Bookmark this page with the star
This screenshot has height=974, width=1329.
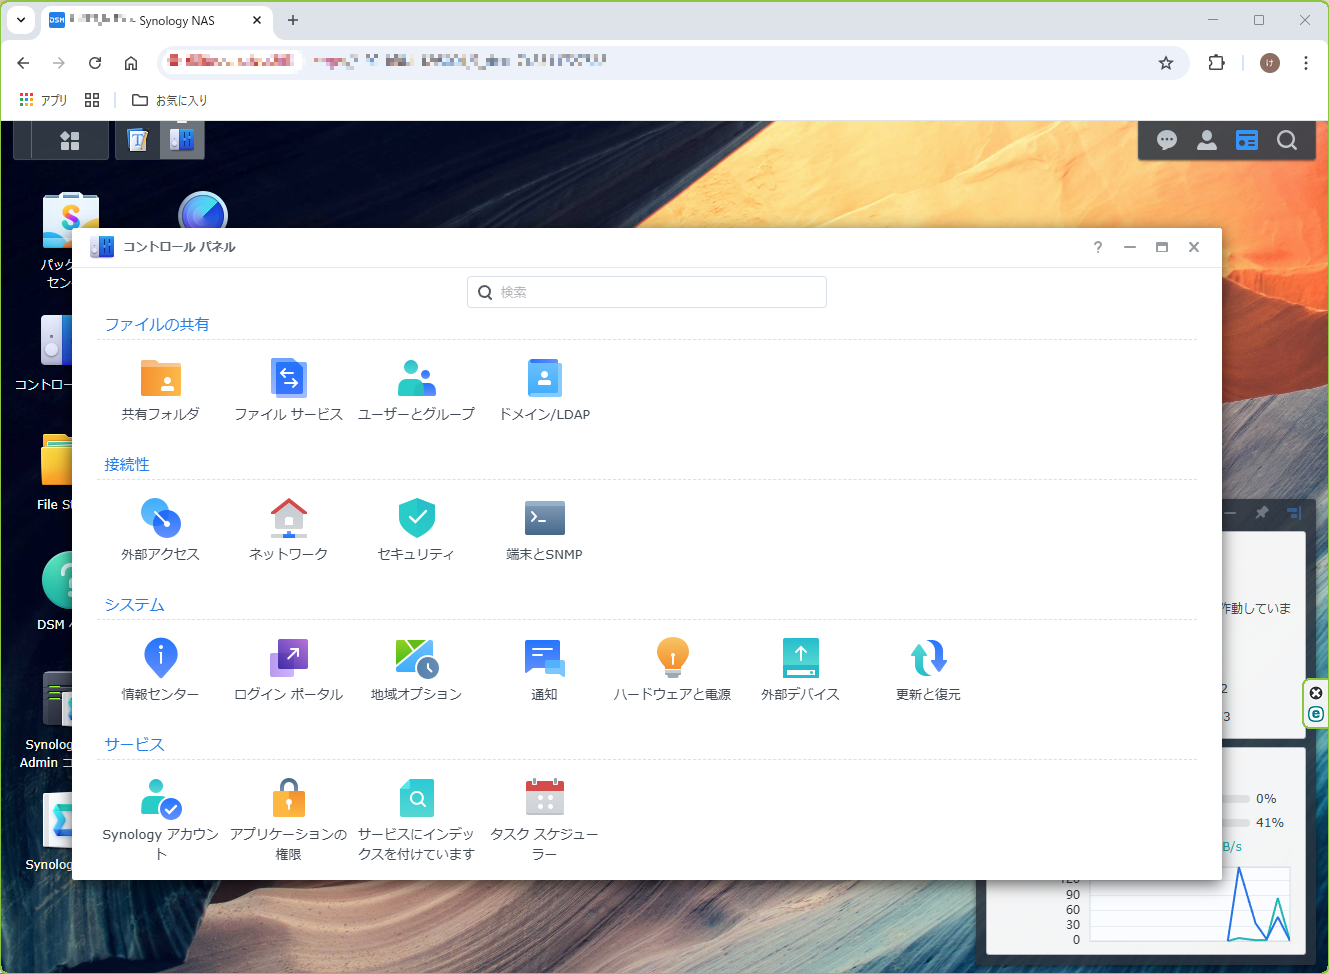click(x=1166, y=63)
